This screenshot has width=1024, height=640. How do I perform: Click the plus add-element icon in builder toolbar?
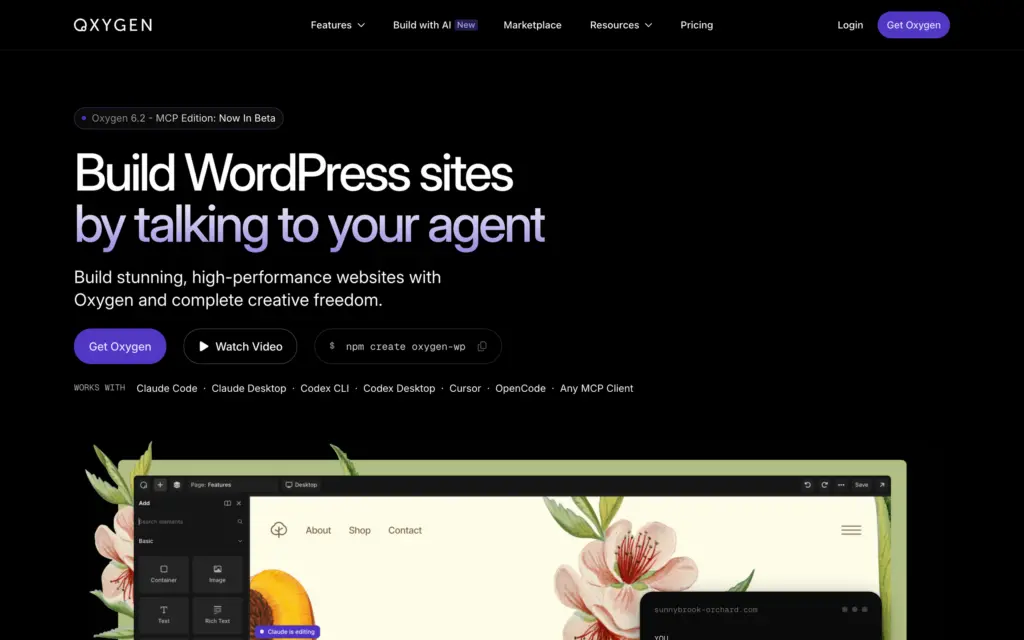point(160,485)
